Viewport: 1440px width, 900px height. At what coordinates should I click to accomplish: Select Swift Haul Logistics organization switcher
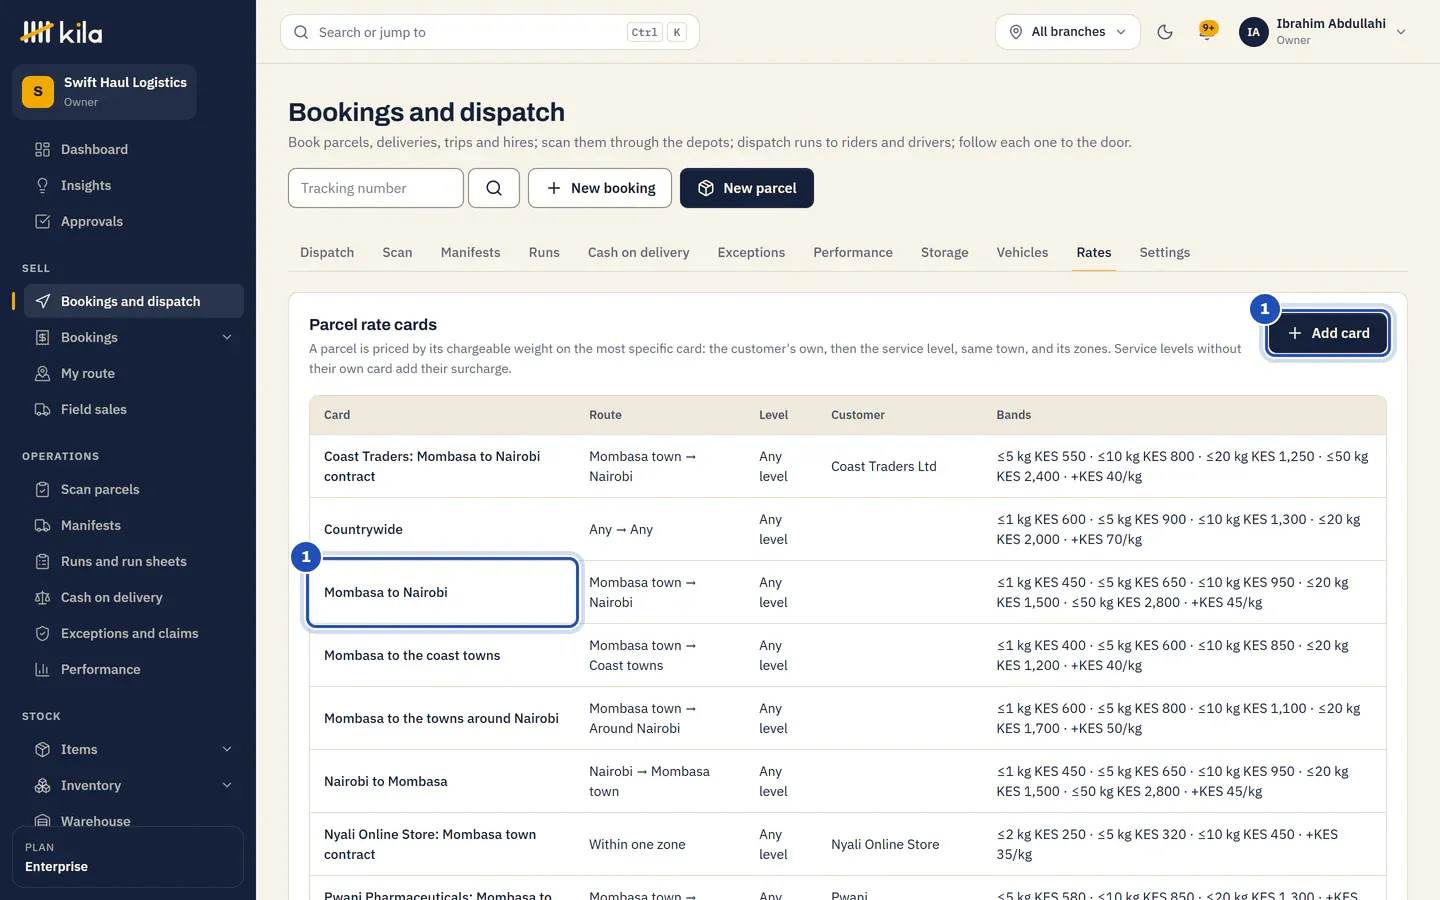[x=104, y=92]
